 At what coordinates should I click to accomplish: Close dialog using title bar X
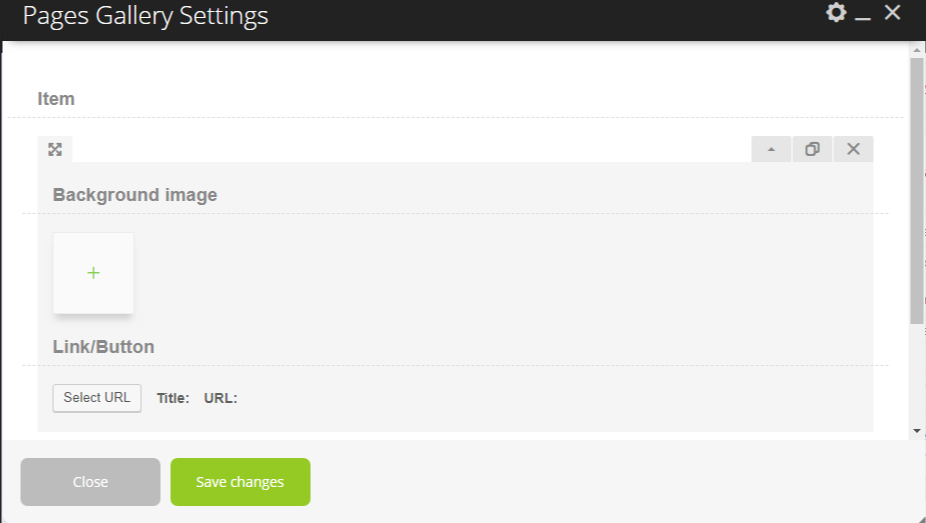tap(892, 12)
